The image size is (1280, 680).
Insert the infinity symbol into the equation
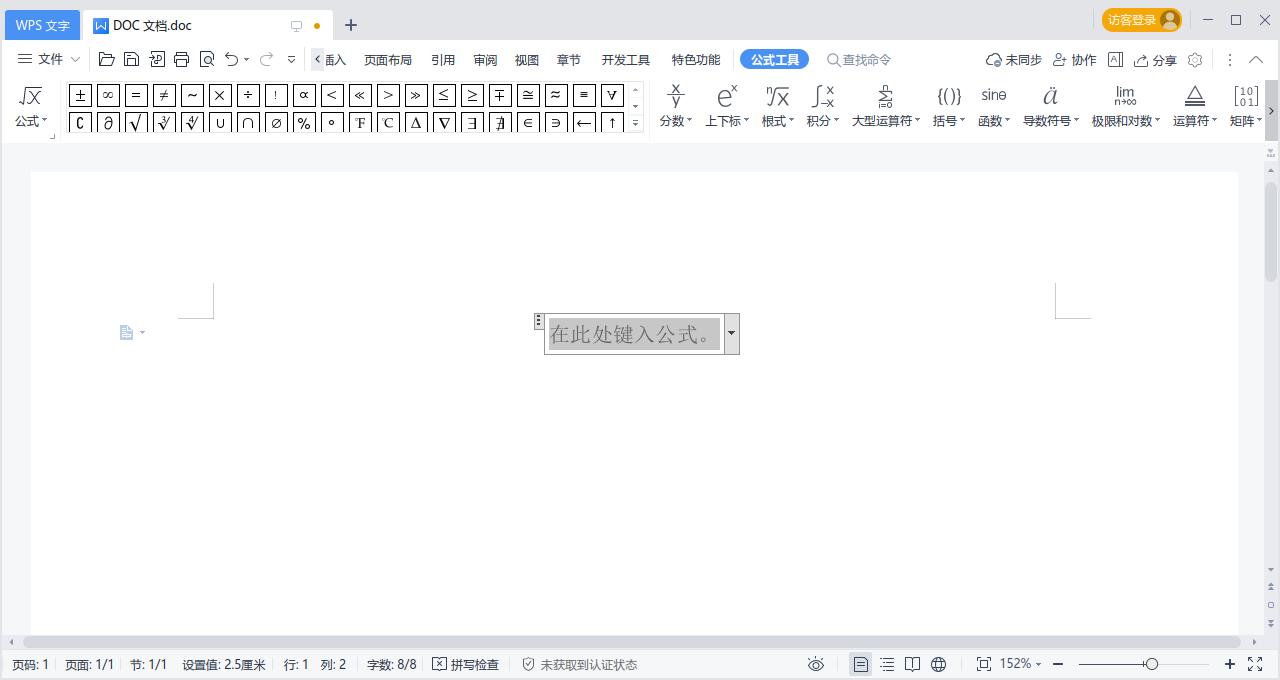click(107, 95)
